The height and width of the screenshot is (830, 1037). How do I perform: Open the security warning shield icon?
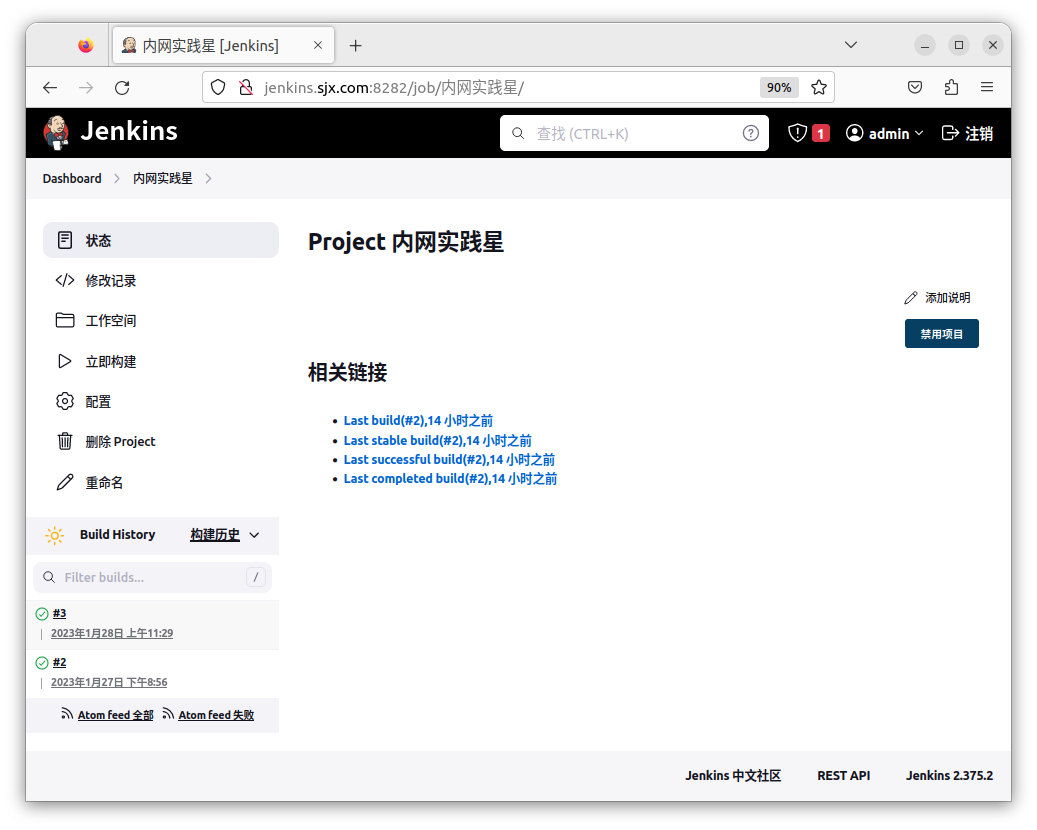[x=797, y=133]
